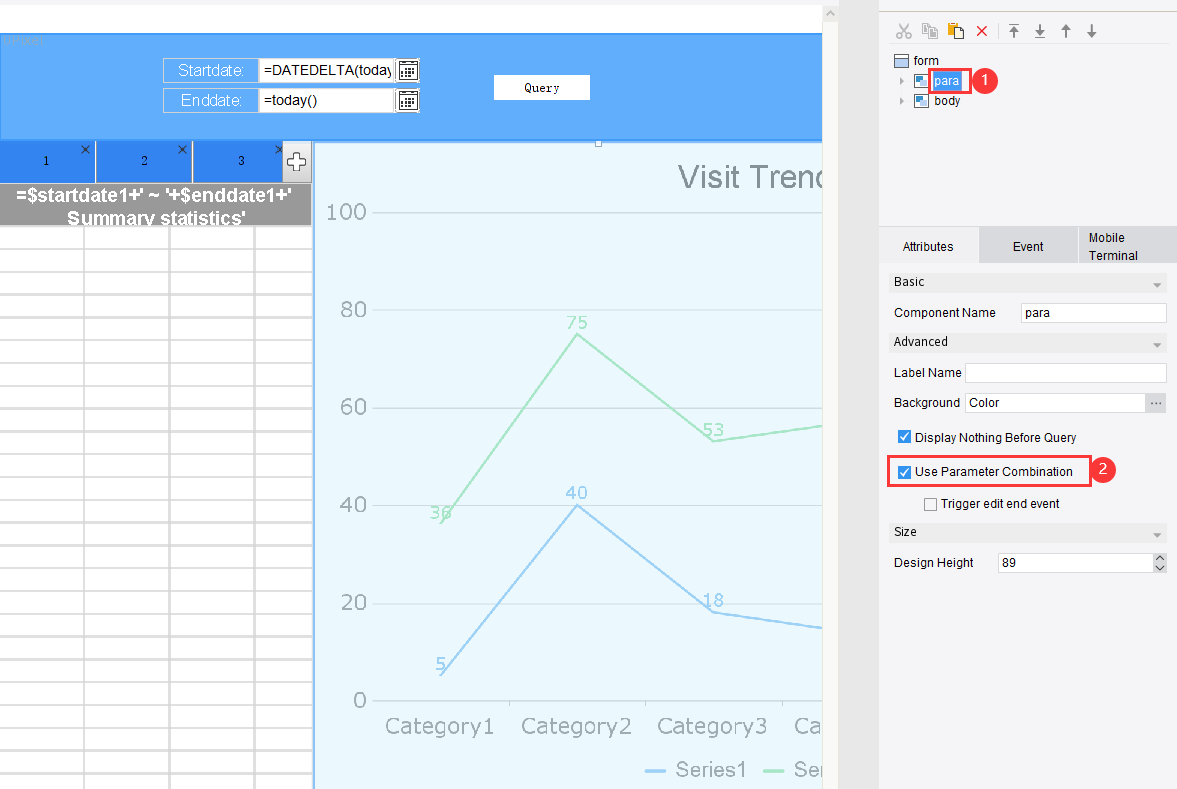
Task: Close tab 1 with its X
Action: coord(86,149)
